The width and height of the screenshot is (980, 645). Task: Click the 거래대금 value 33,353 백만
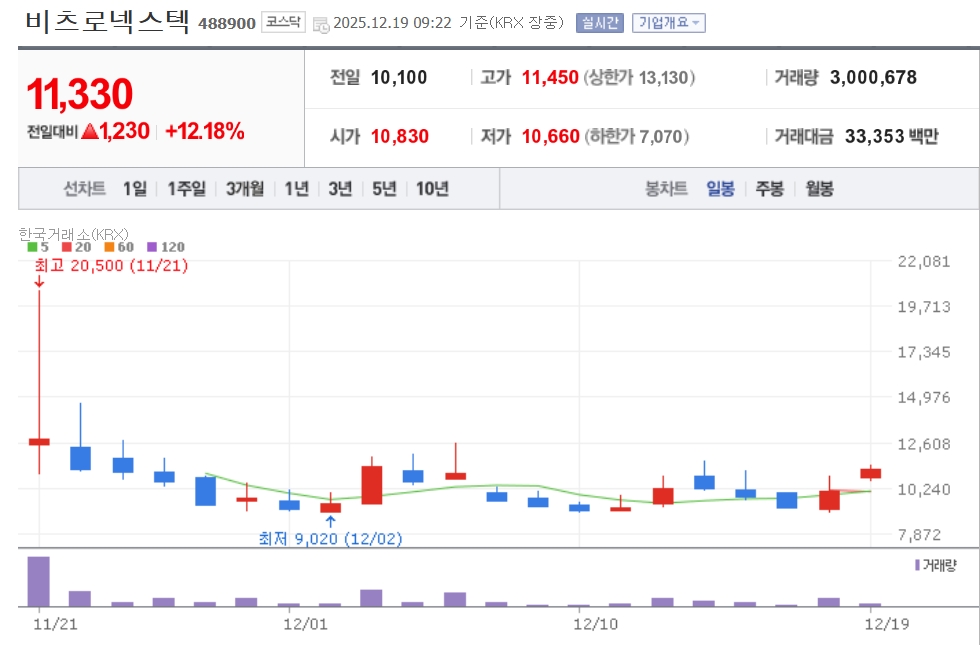pos(892,136)
